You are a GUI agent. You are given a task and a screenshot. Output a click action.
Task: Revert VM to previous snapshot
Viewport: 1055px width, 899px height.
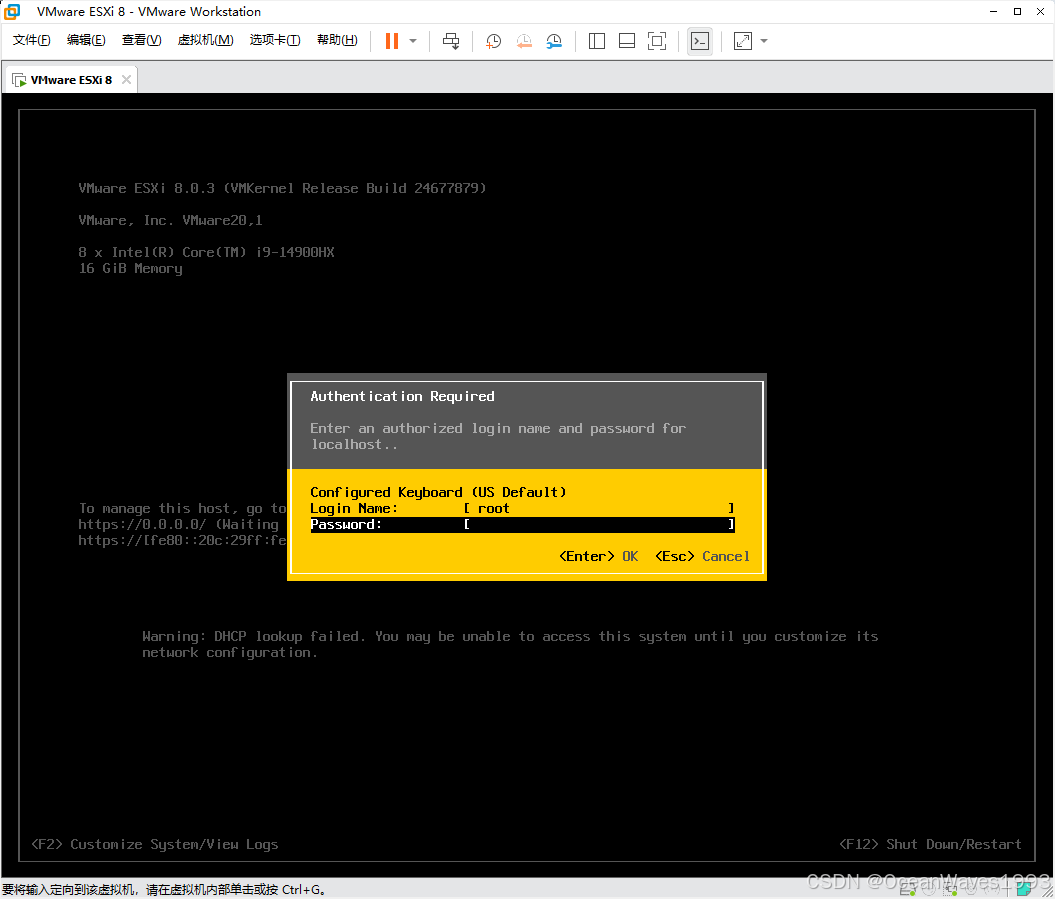523,41
